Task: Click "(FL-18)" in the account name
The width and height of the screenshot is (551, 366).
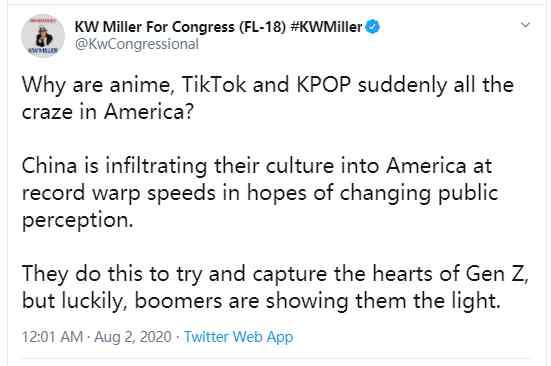Action: click(262, 27)
